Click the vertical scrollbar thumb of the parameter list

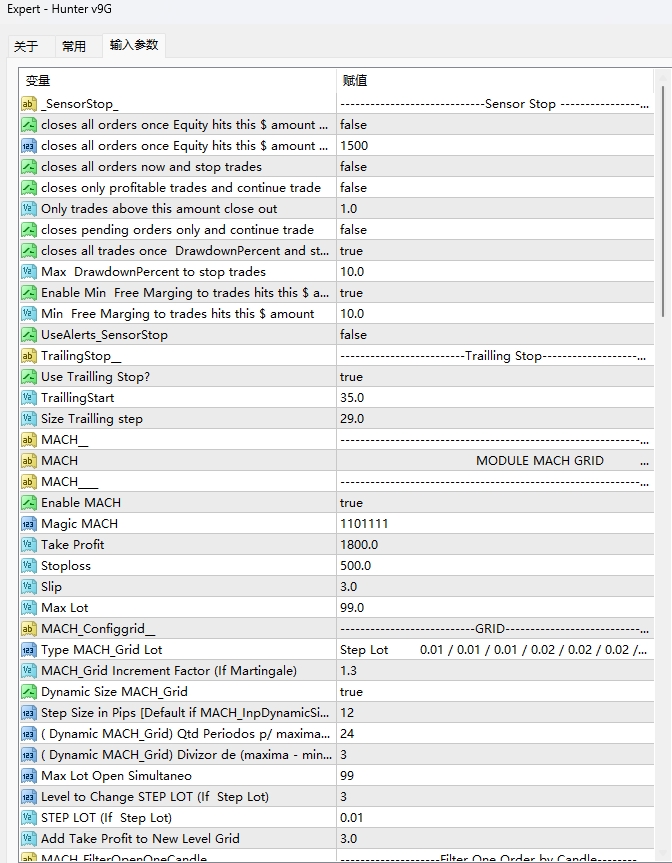tap(663, 201)
